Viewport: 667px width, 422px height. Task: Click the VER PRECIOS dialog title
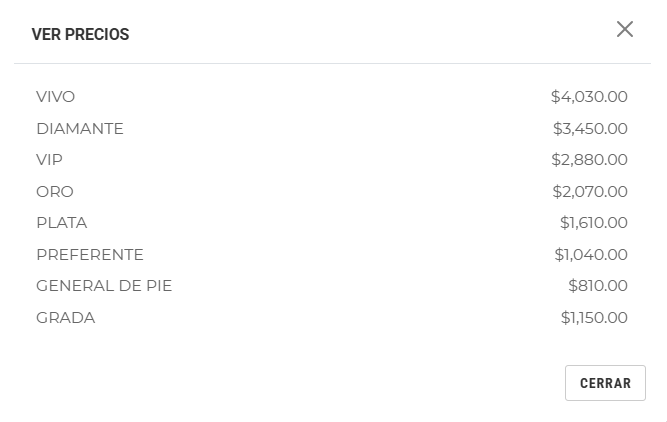(81, 35)
